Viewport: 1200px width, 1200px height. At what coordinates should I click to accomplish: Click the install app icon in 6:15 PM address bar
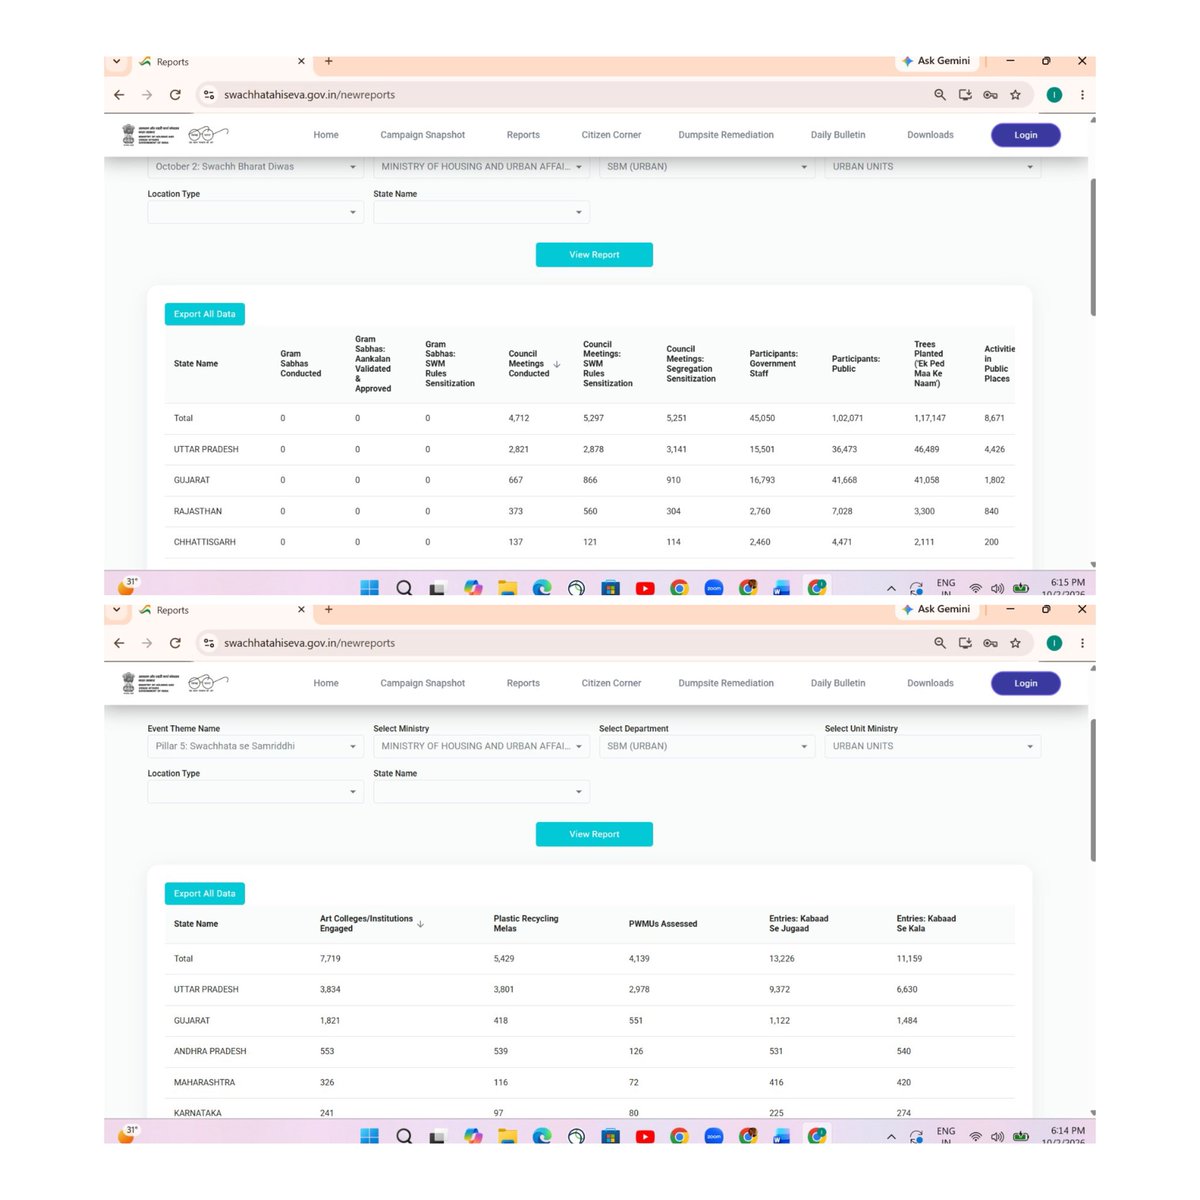(x=965, y=95)
